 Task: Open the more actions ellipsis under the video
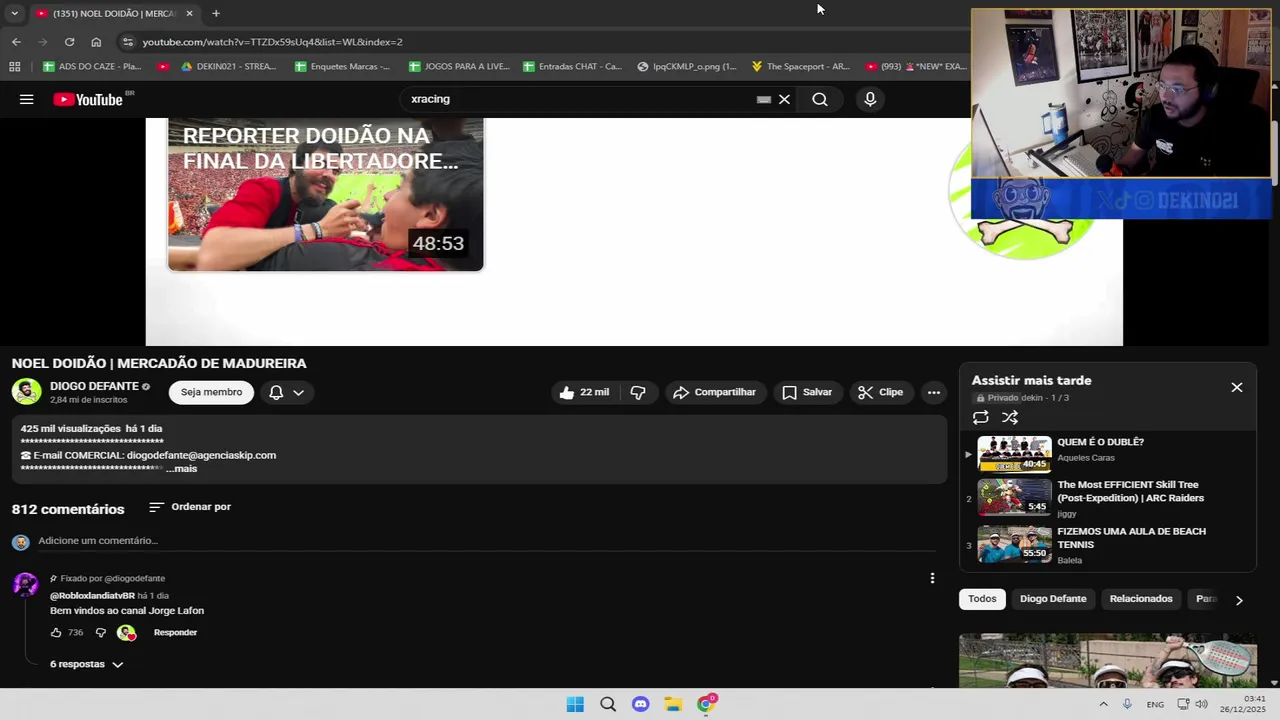click(x=934, y=392)
